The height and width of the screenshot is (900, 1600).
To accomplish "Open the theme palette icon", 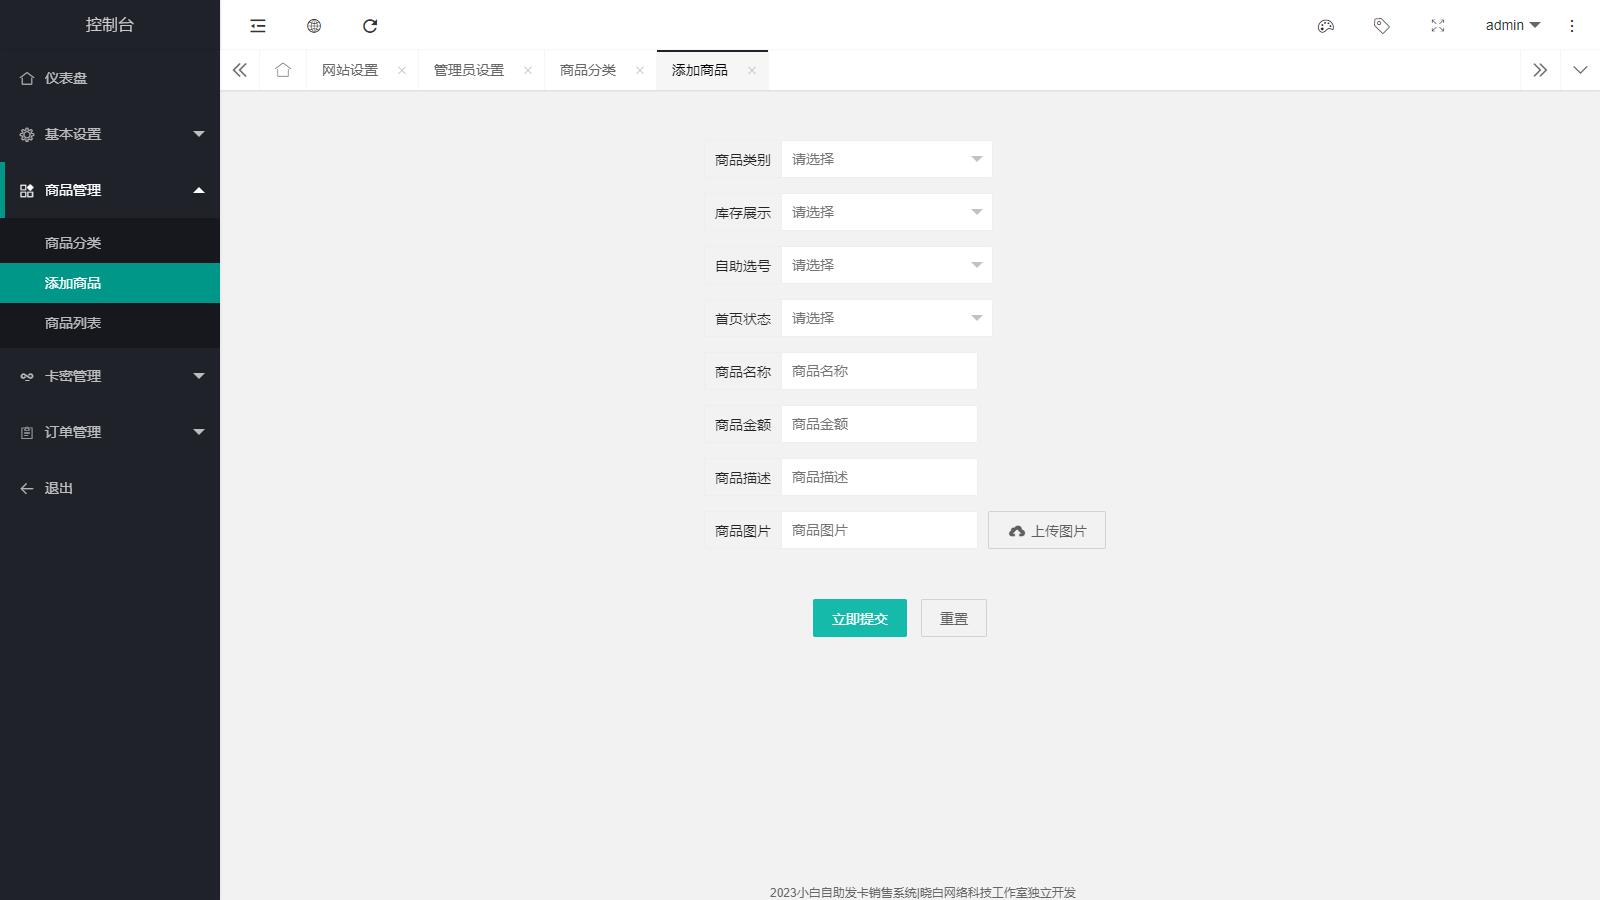I will coord(1326,26).
